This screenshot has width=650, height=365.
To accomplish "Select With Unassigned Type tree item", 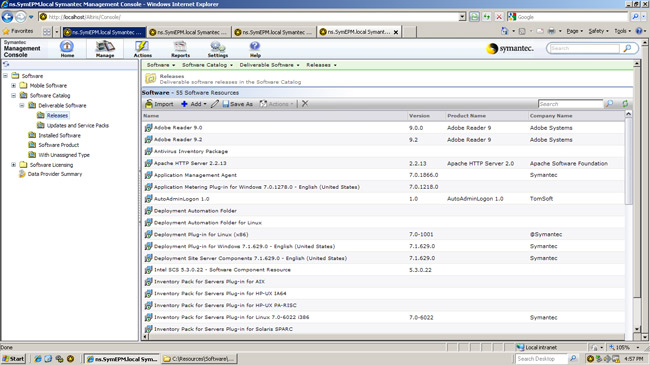I will pos(64,155).
